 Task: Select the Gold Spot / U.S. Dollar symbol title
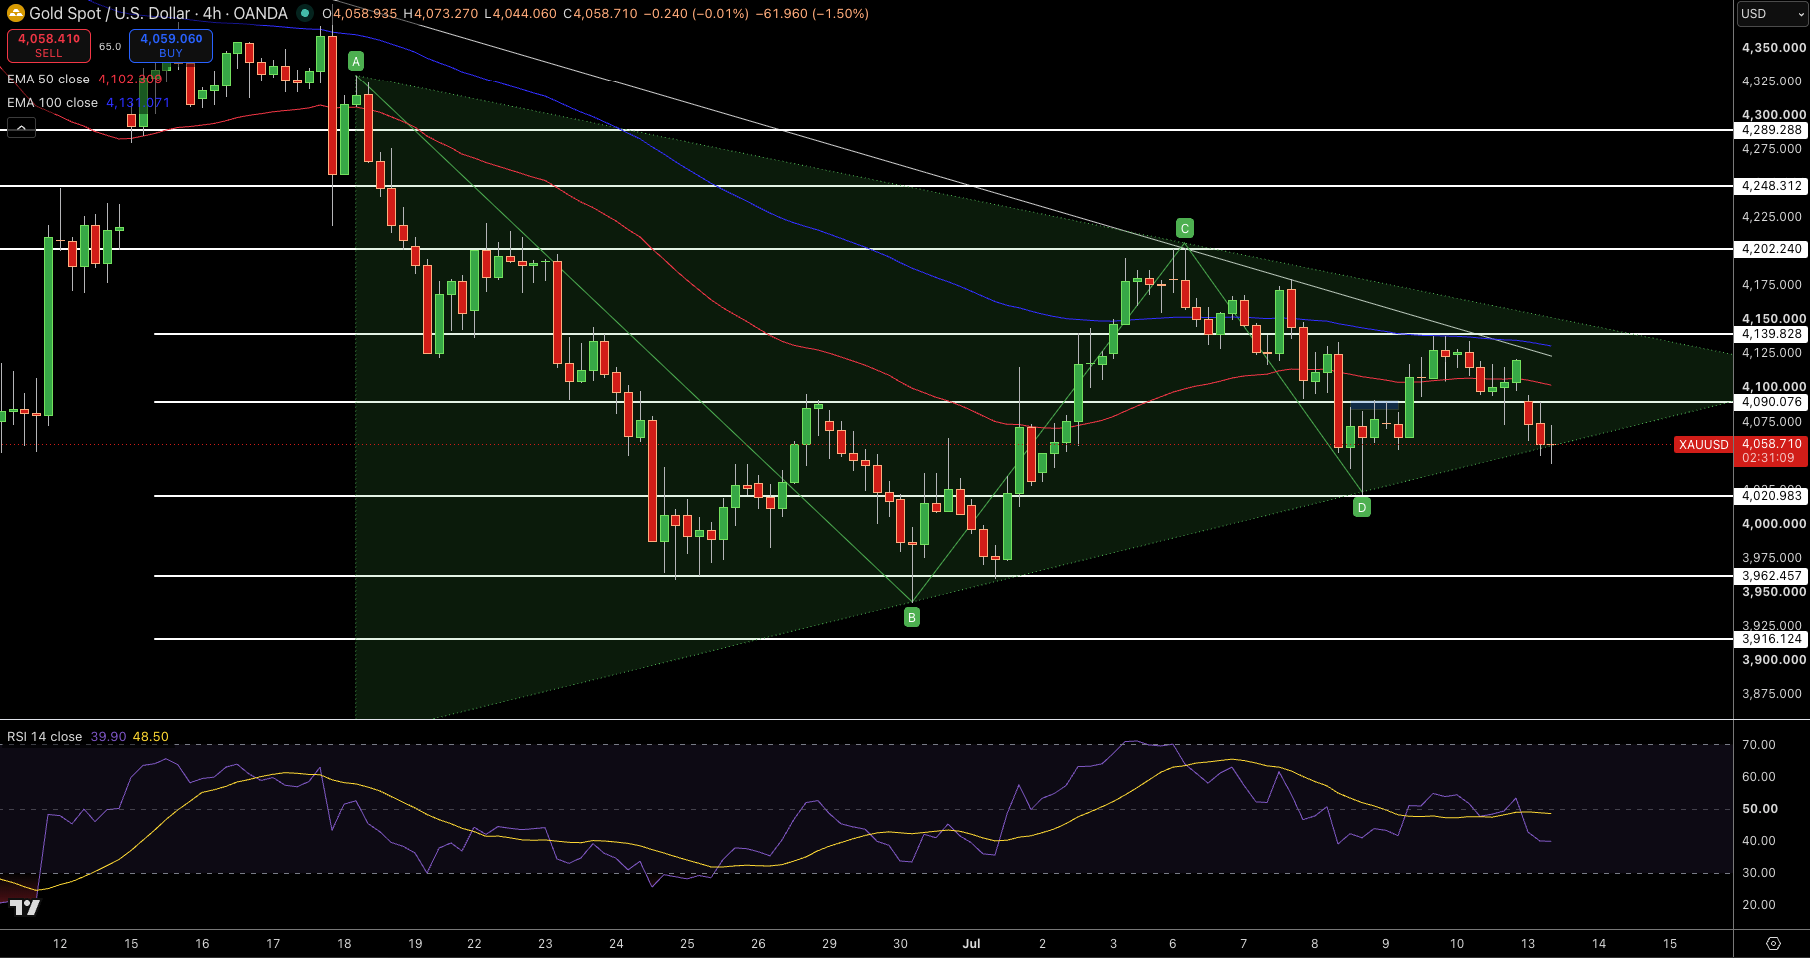(x=158, y=13)
